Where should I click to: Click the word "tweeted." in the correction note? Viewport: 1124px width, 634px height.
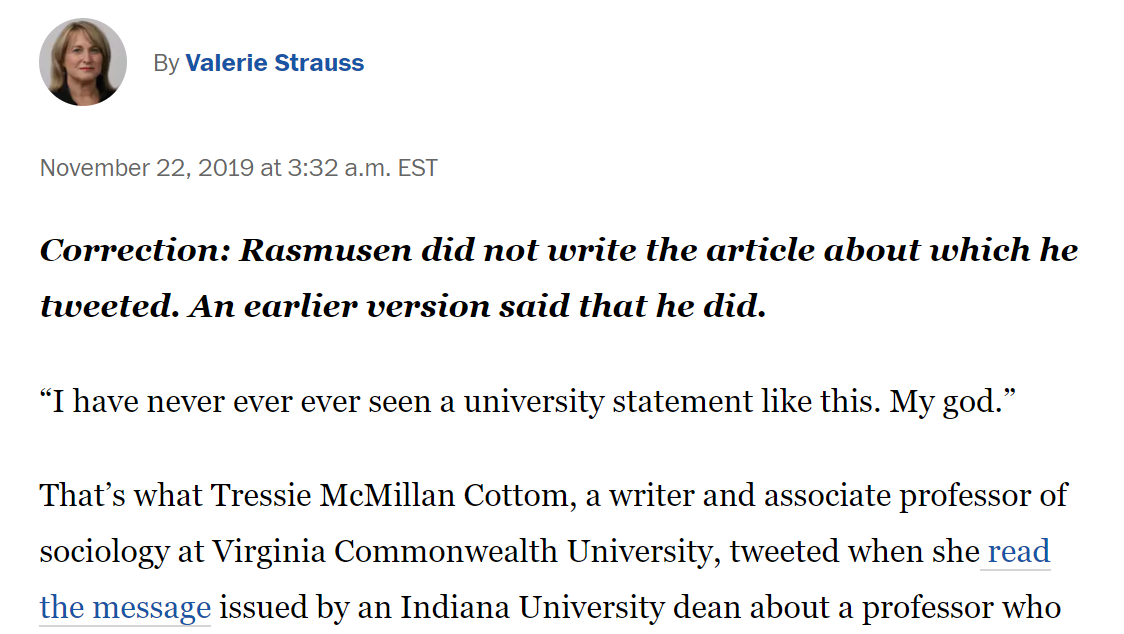[x=110, y=306]
